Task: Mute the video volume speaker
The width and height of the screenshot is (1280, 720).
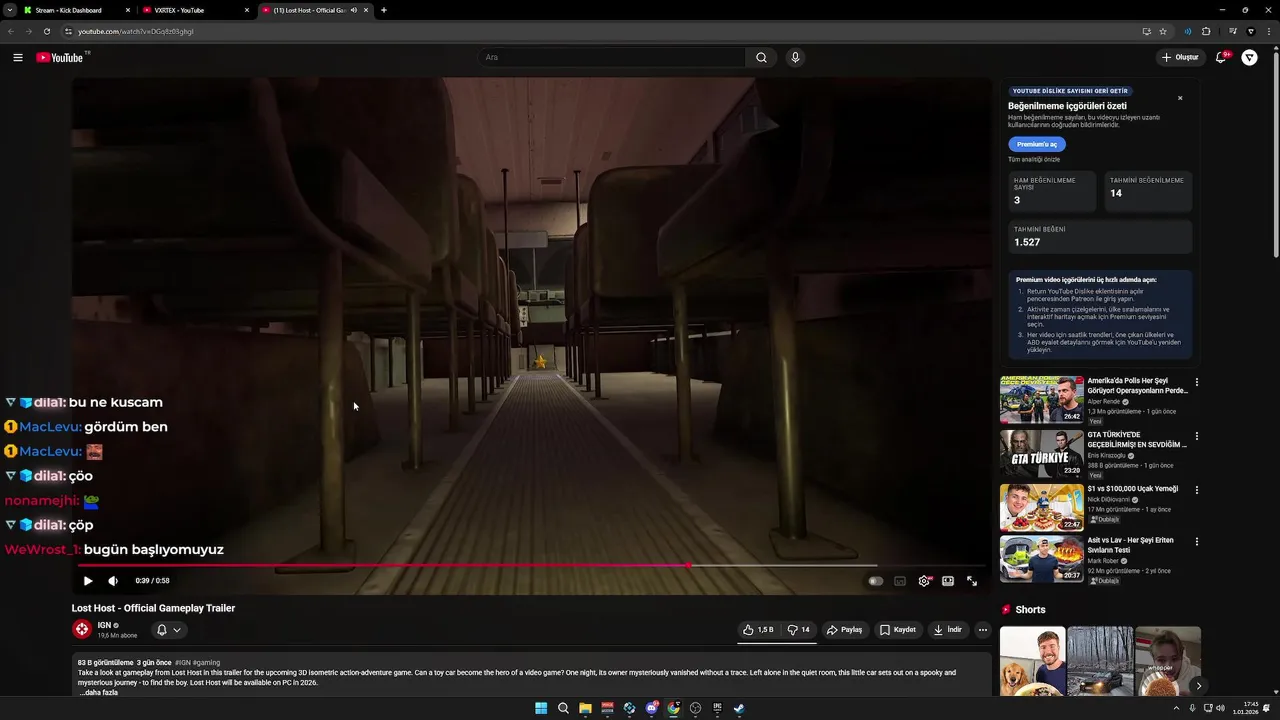Action: click(x=113, y=581)
